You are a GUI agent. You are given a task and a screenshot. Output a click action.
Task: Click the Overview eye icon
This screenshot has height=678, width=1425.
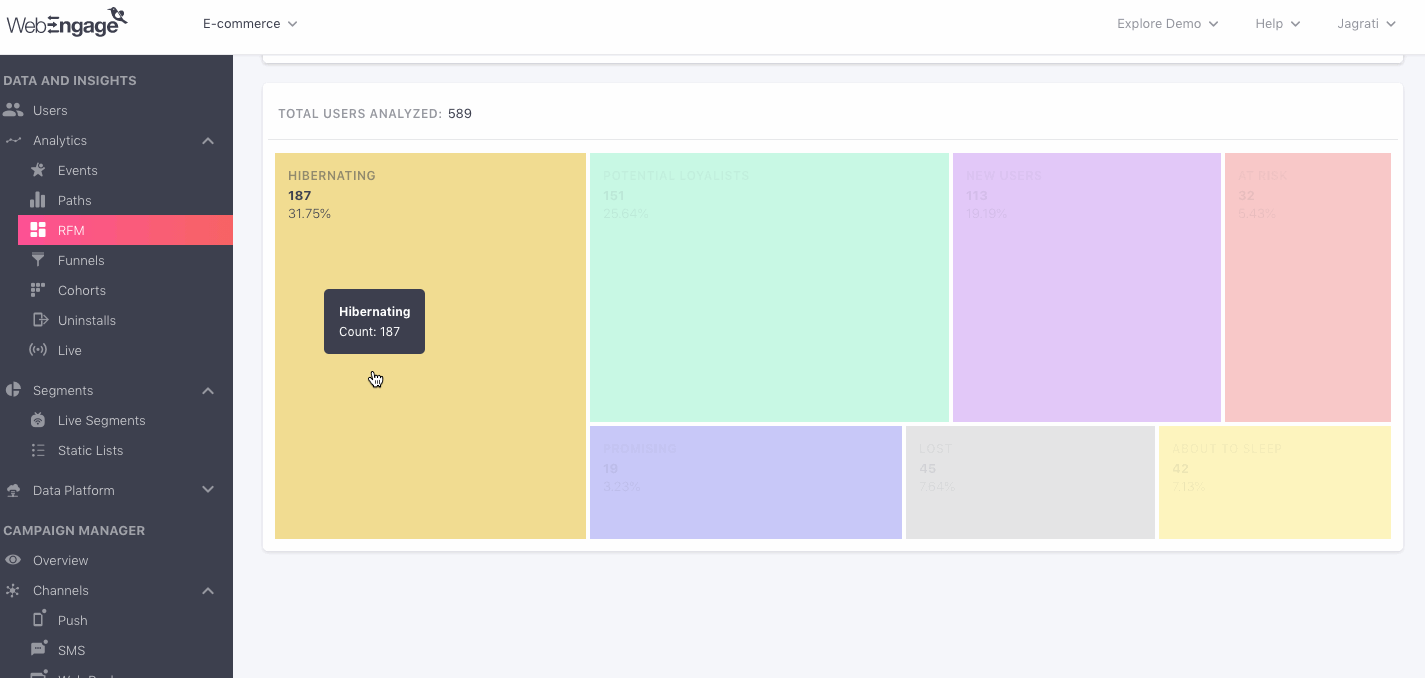(13, 560)
